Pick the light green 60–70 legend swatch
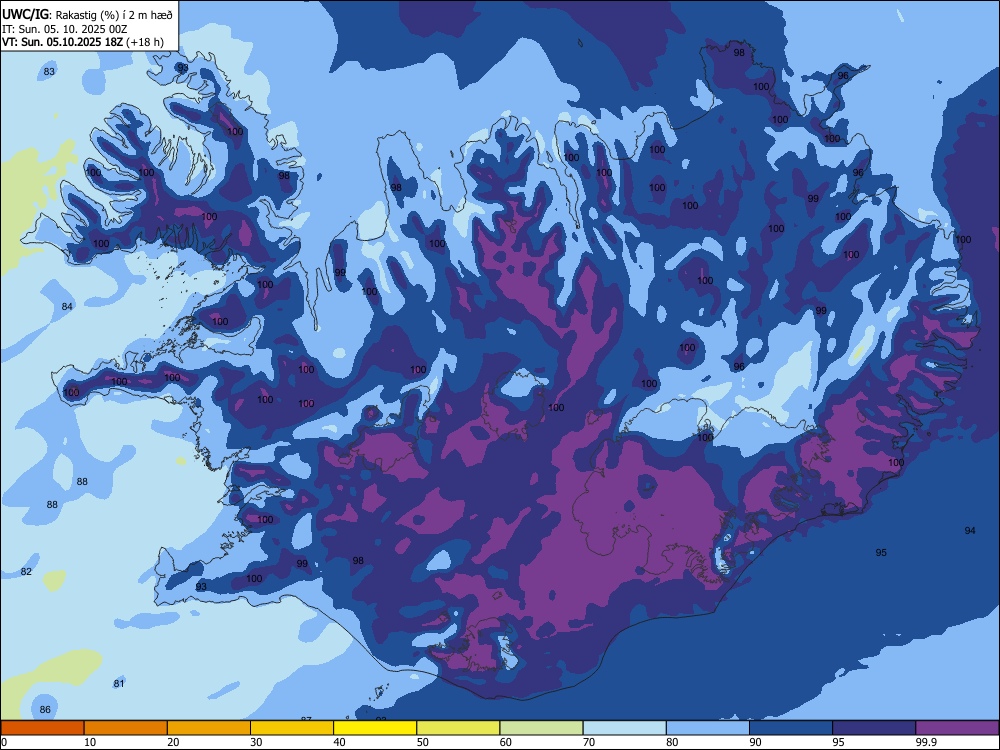Viewport: 1000px width, 750px height. [541, 728]
